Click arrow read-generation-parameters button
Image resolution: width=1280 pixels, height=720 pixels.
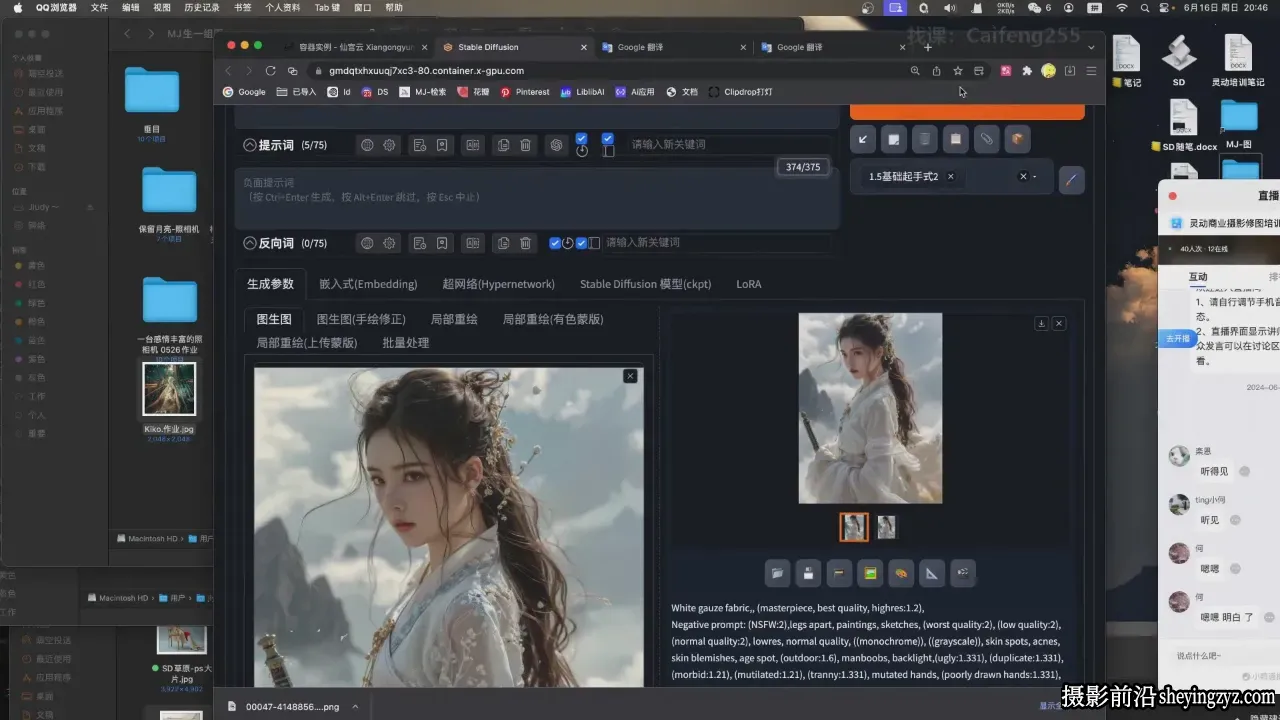863,139
